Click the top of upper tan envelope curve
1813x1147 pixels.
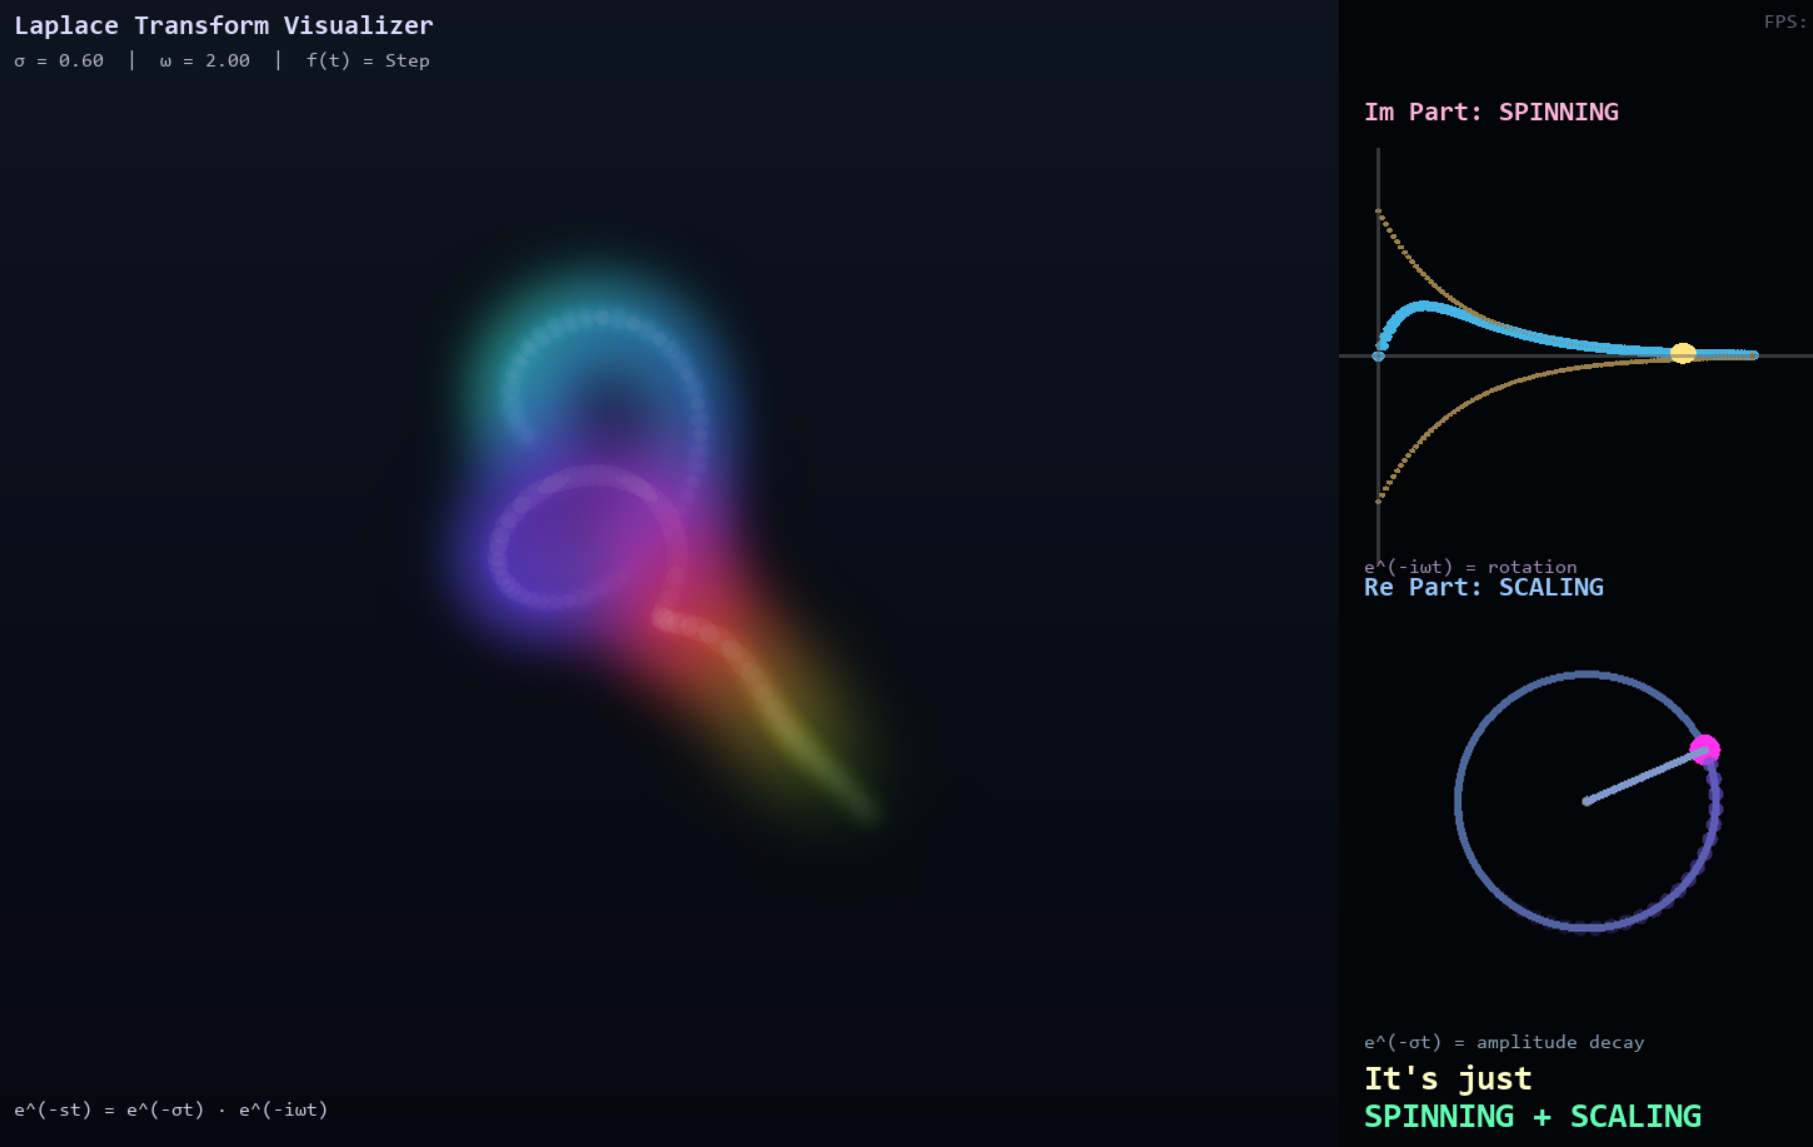[x=1379, y=212]
